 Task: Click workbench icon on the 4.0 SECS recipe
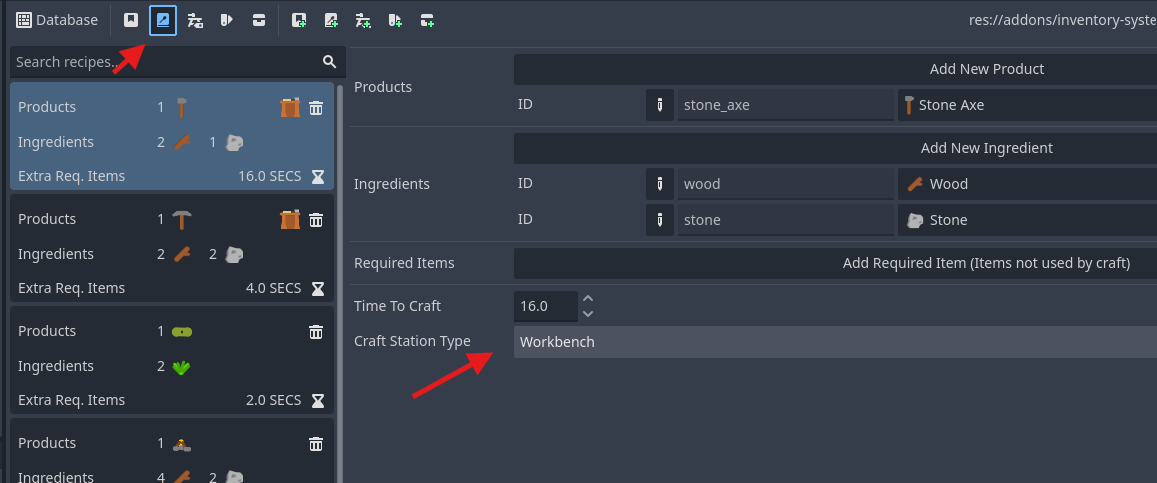click(290, 220)
